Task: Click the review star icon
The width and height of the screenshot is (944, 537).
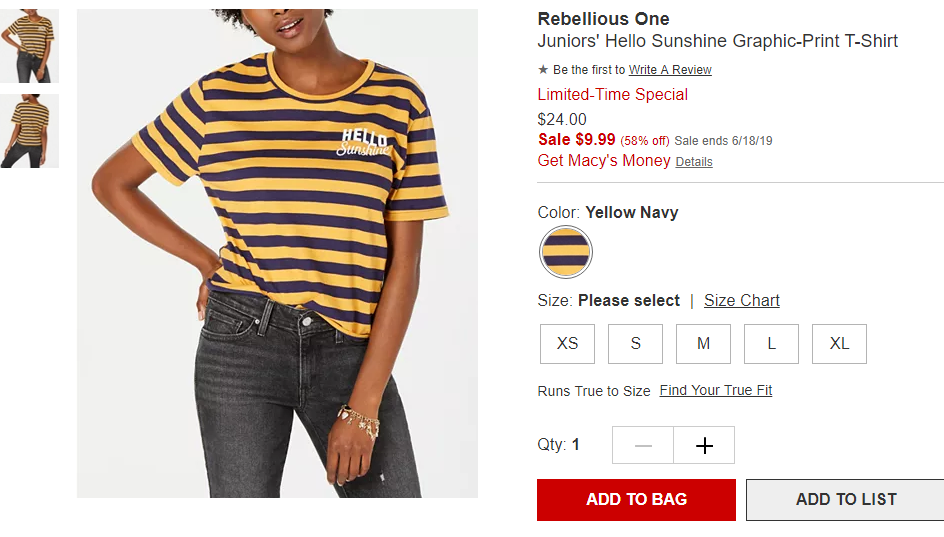Action: tap(542, 70)
